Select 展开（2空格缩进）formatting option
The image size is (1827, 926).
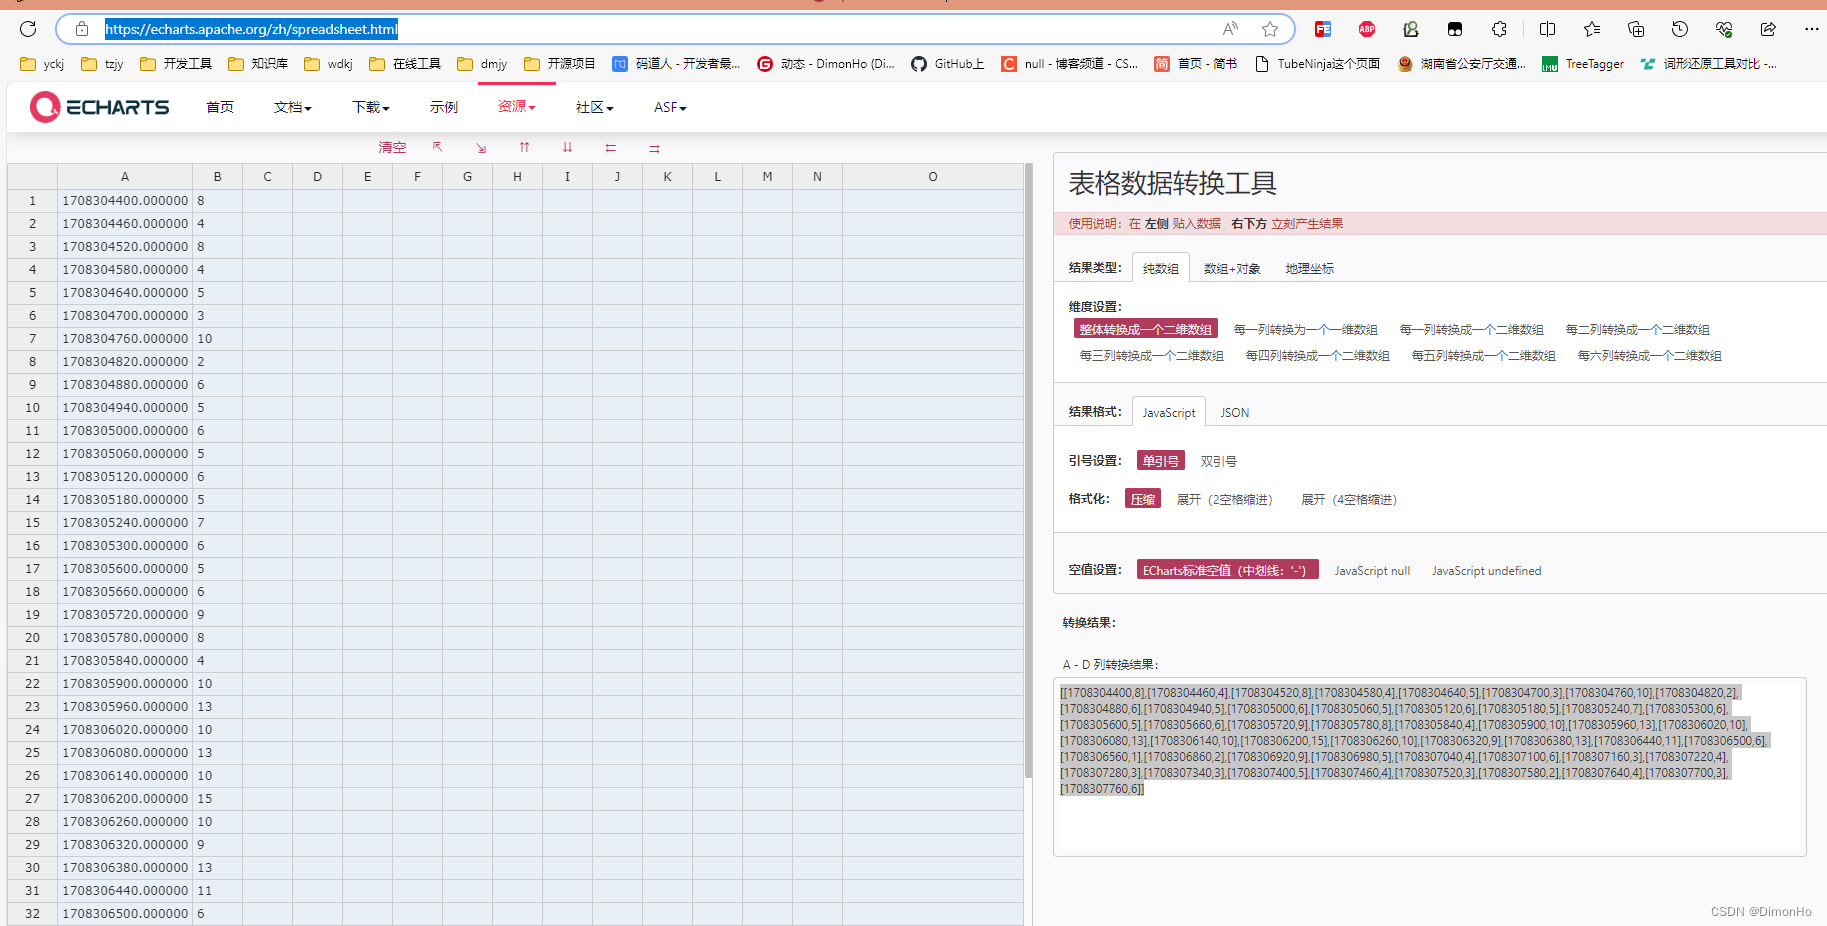(x=1225, y=499)
